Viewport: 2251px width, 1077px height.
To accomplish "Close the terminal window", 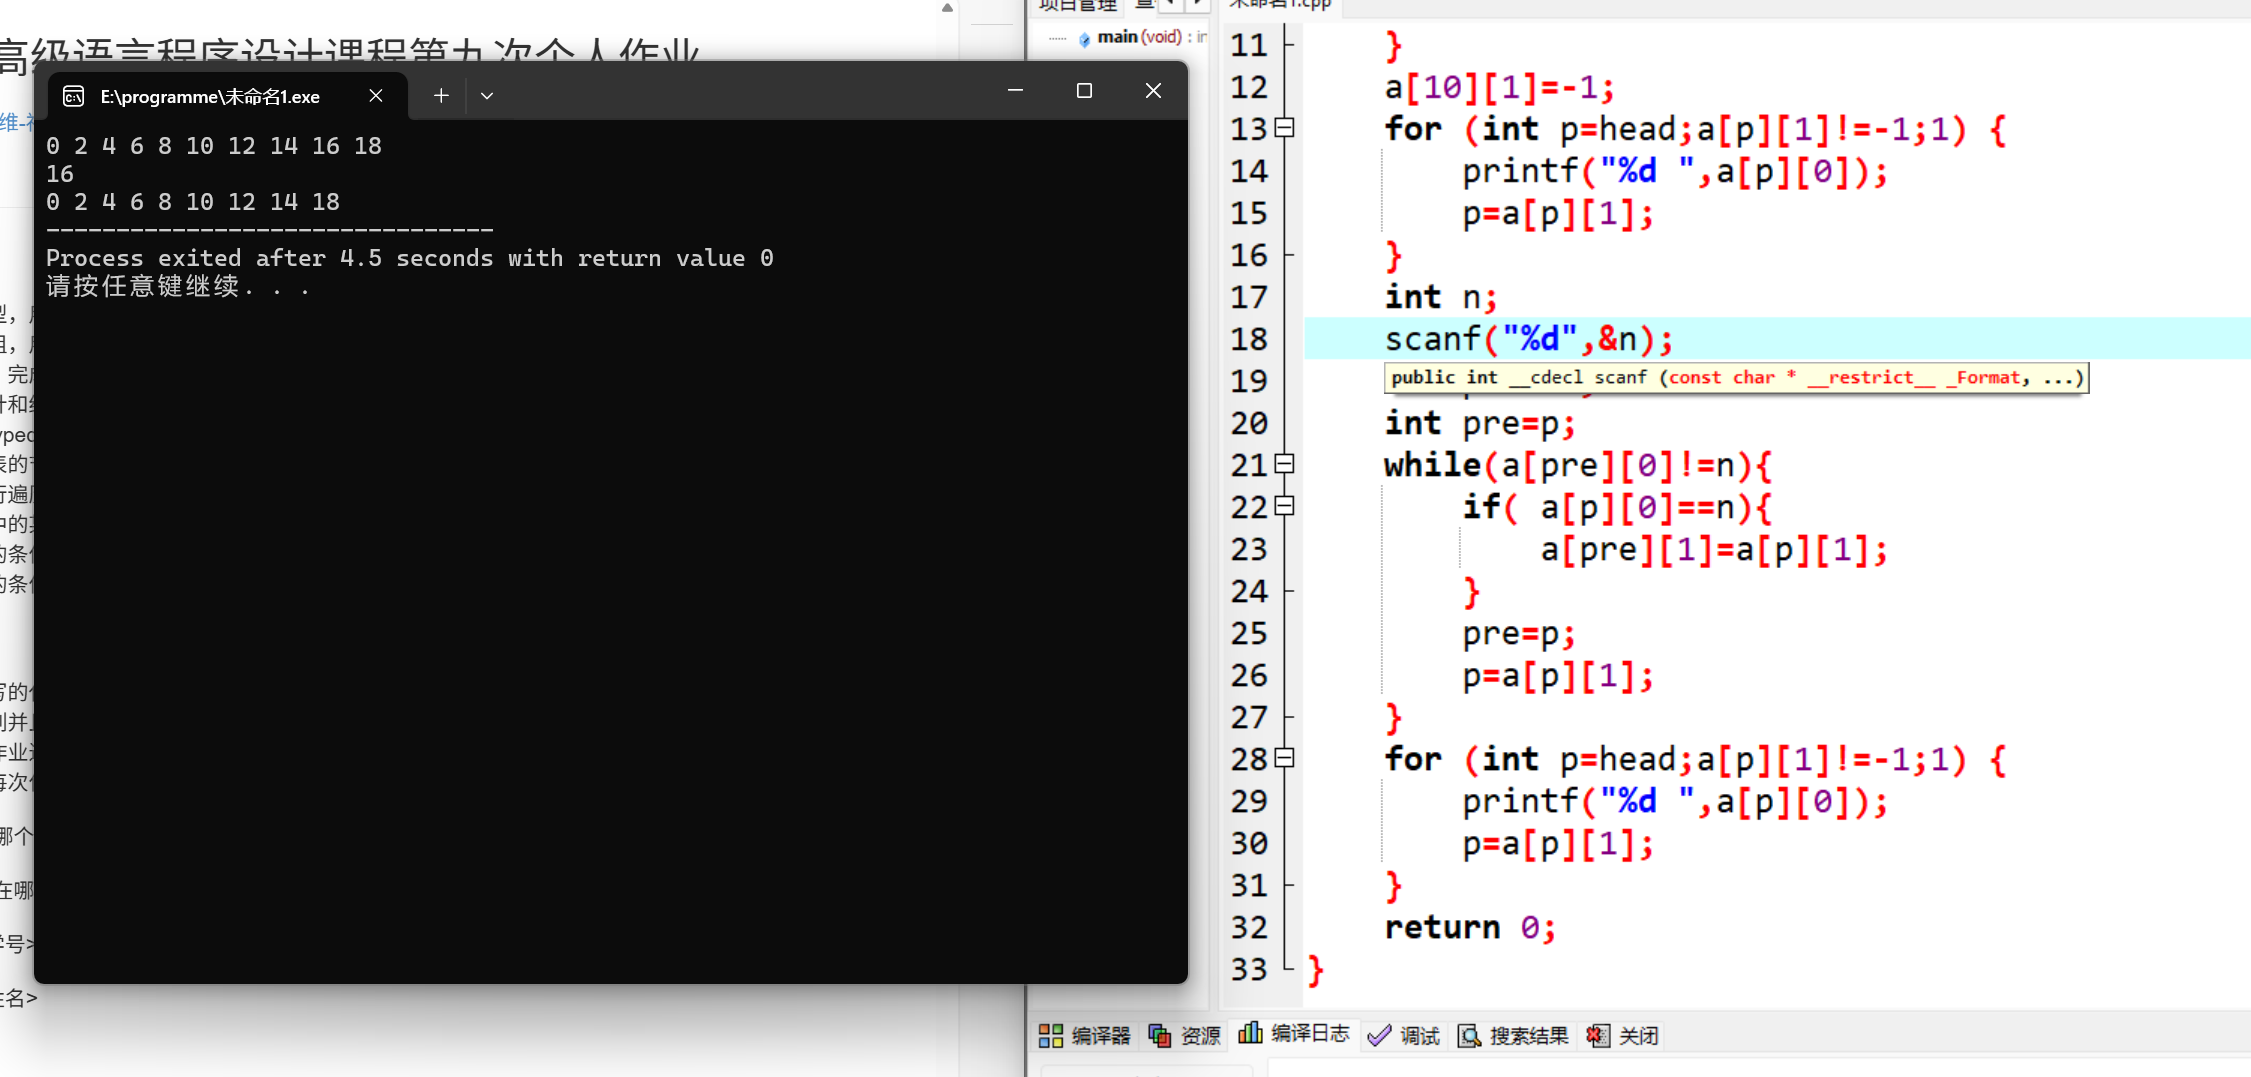I will pos(1153,91).
